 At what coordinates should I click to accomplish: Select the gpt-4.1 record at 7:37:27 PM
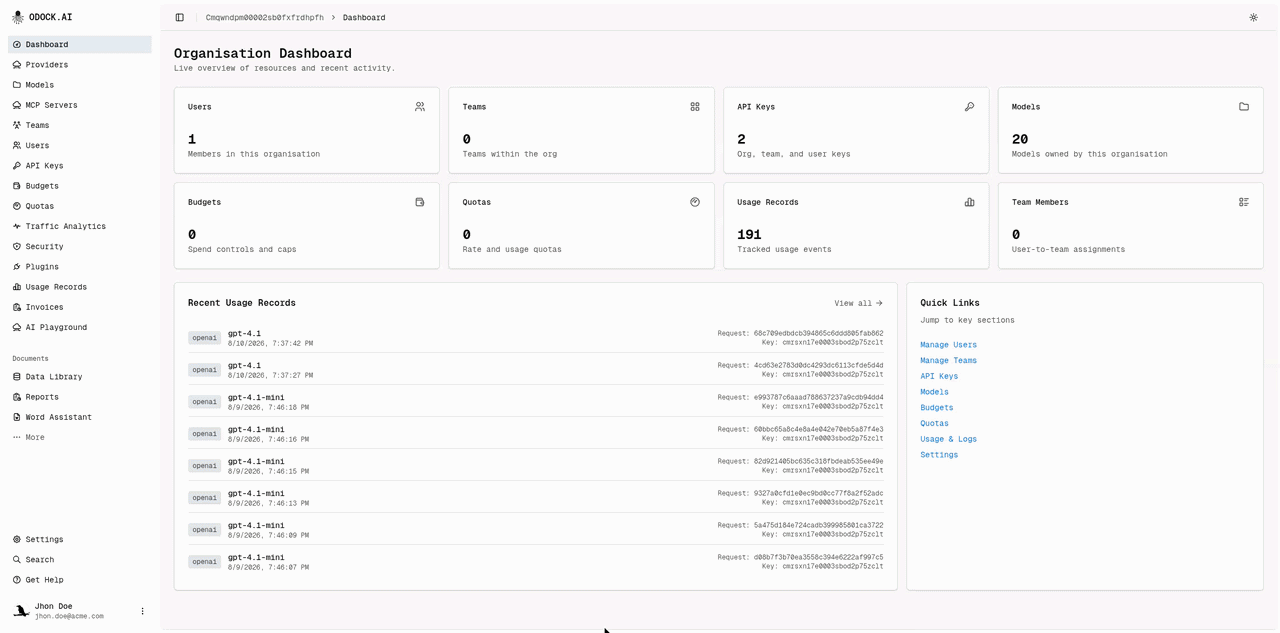click(535, 370)
